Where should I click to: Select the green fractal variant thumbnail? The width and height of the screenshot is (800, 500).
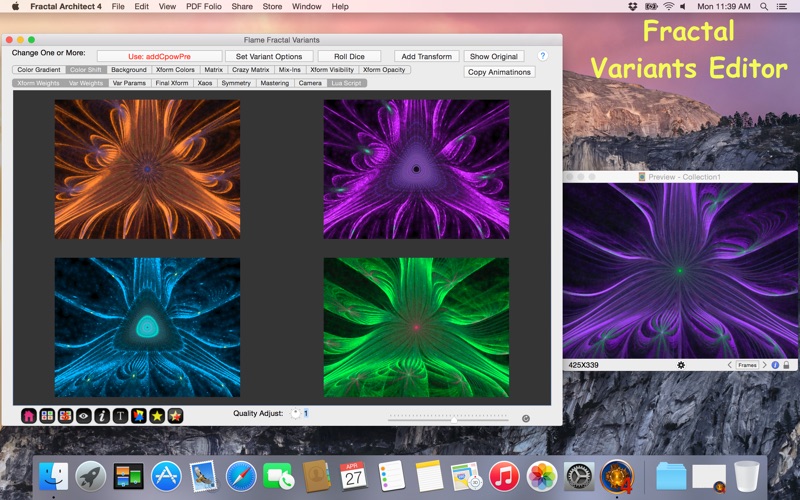[416, 328]
